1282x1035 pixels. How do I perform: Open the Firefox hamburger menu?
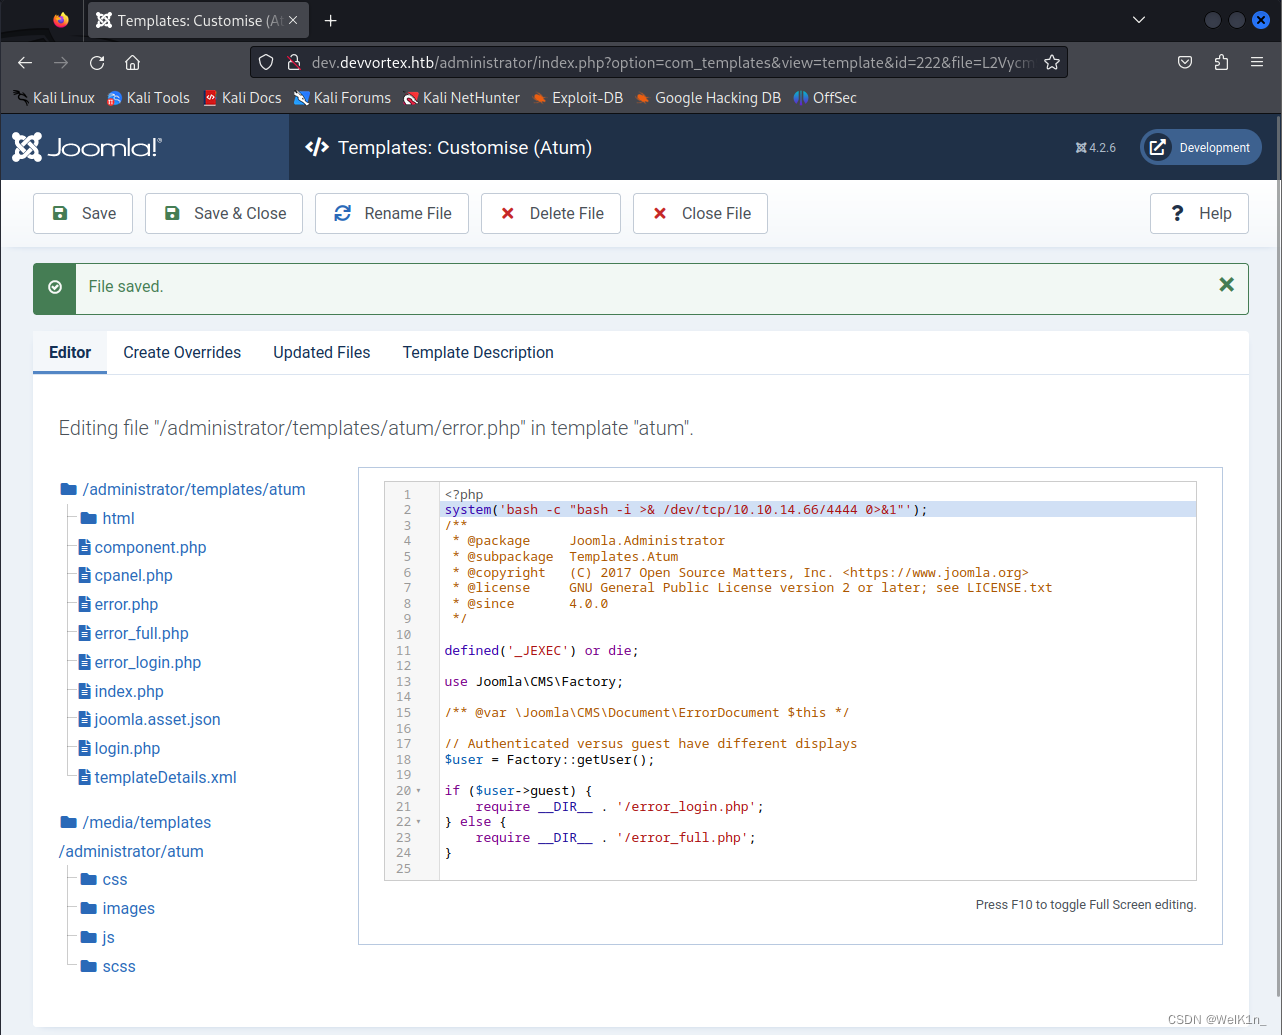coord(1257,62)
